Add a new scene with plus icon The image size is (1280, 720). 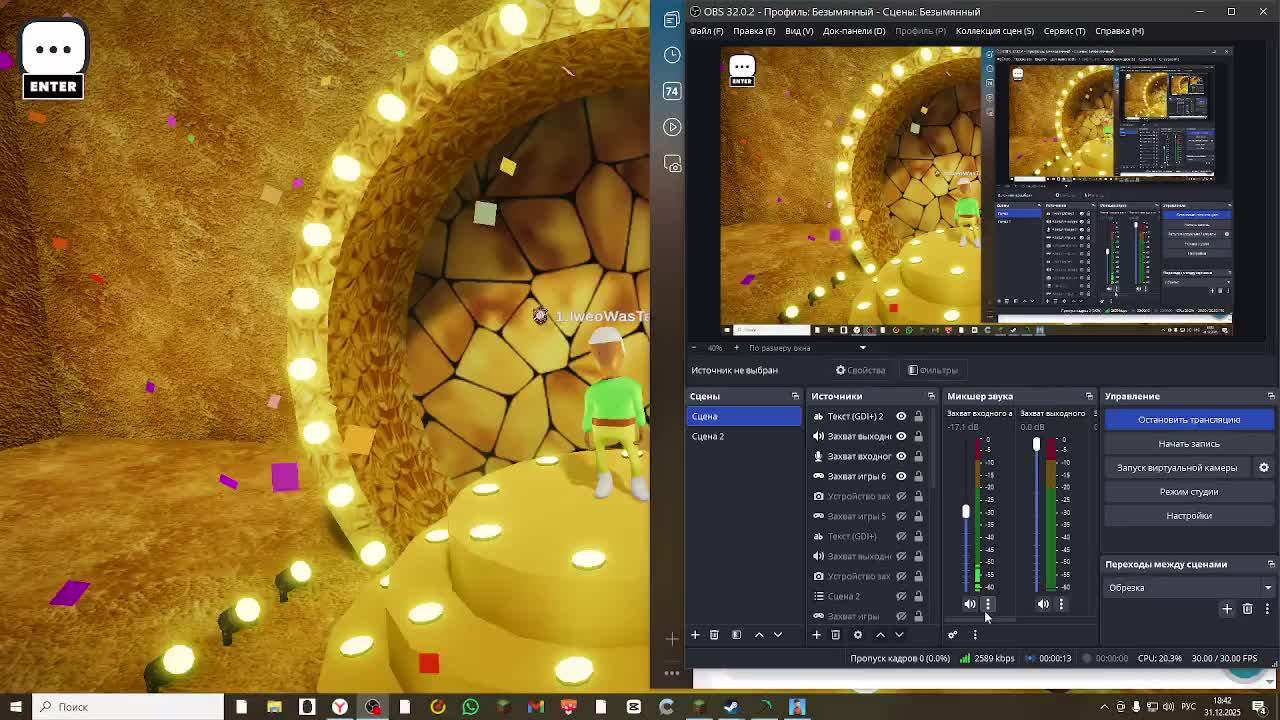tap(695, 635)
